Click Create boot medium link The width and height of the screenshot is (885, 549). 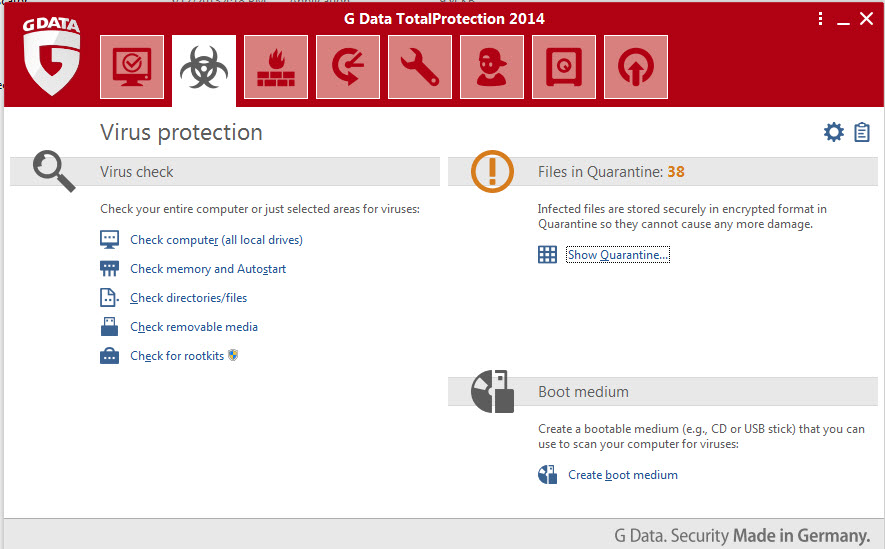623,475
